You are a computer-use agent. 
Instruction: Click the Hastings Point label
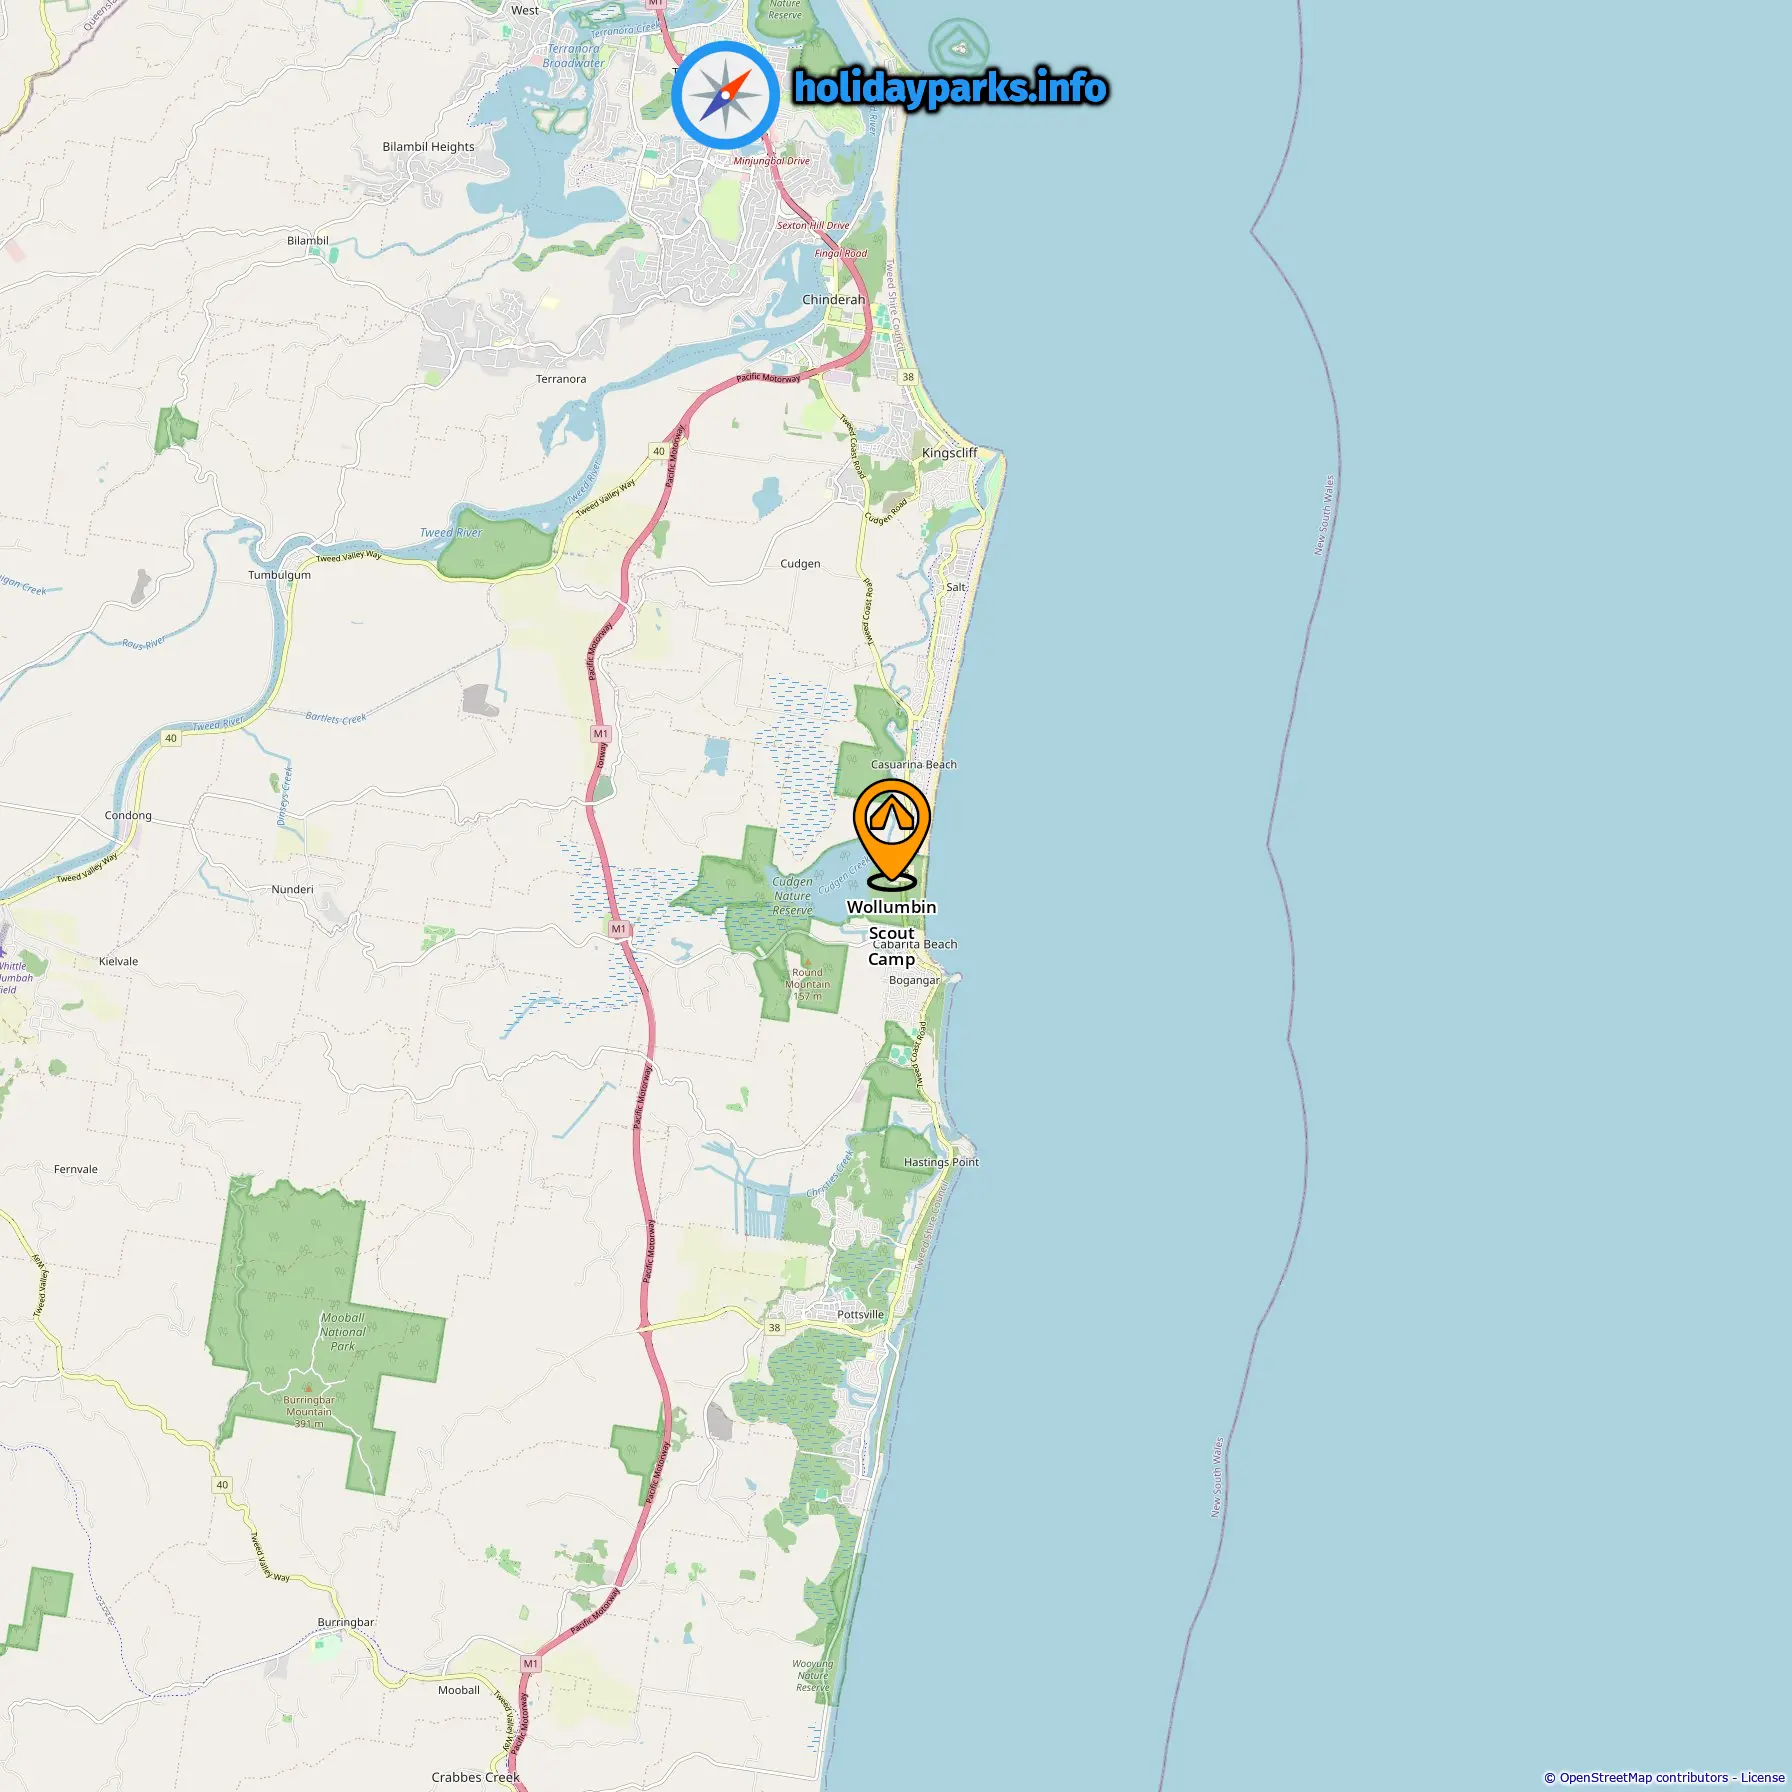tap(941, 1162)
